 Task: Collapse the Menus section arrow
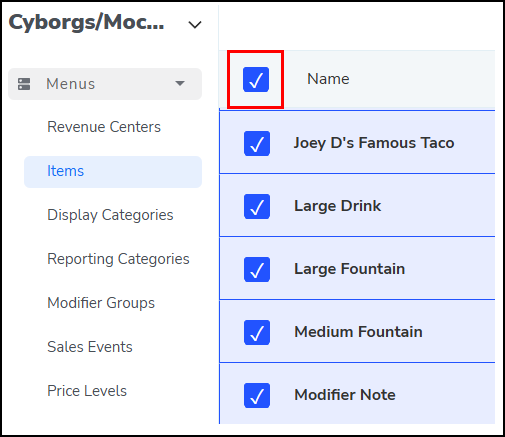[x=180, y=83]
